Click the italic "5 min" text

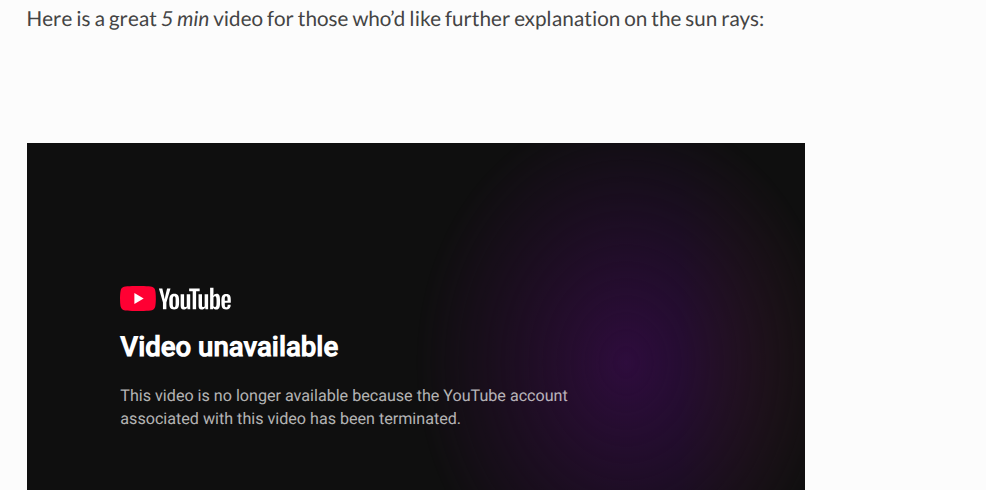(185, 19)
